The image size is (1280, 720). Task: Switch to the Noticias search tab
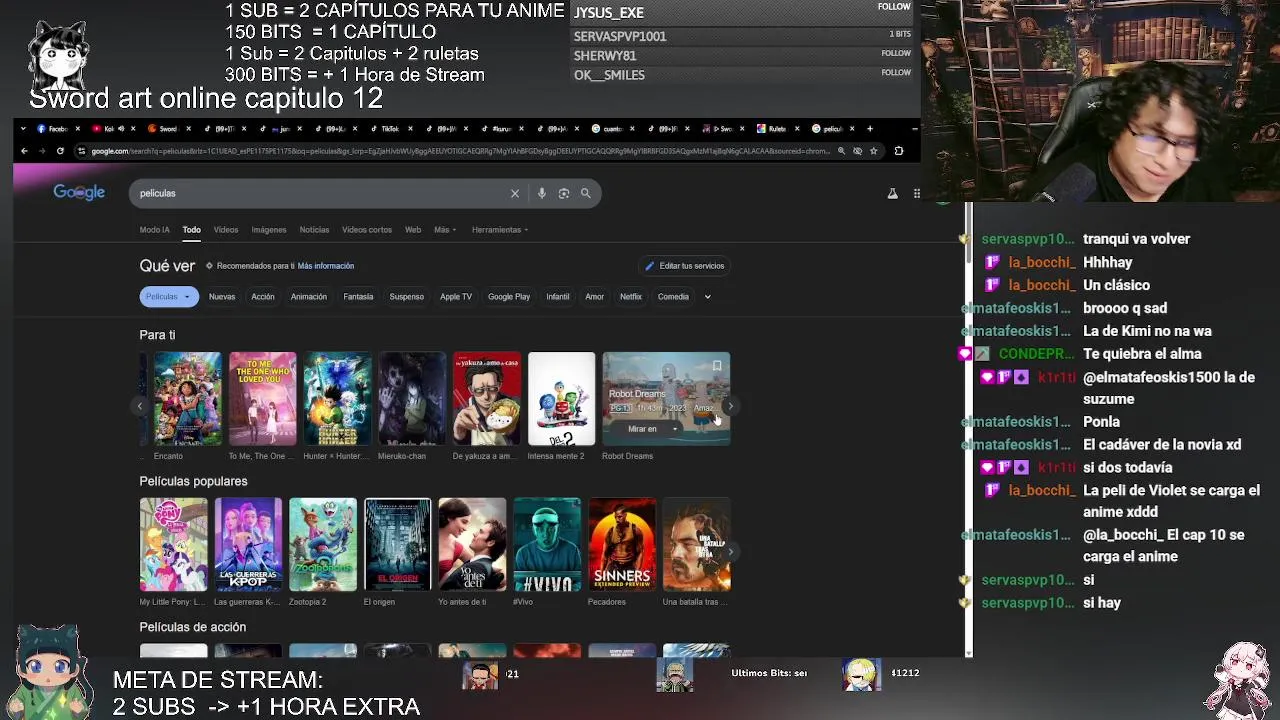314,230
